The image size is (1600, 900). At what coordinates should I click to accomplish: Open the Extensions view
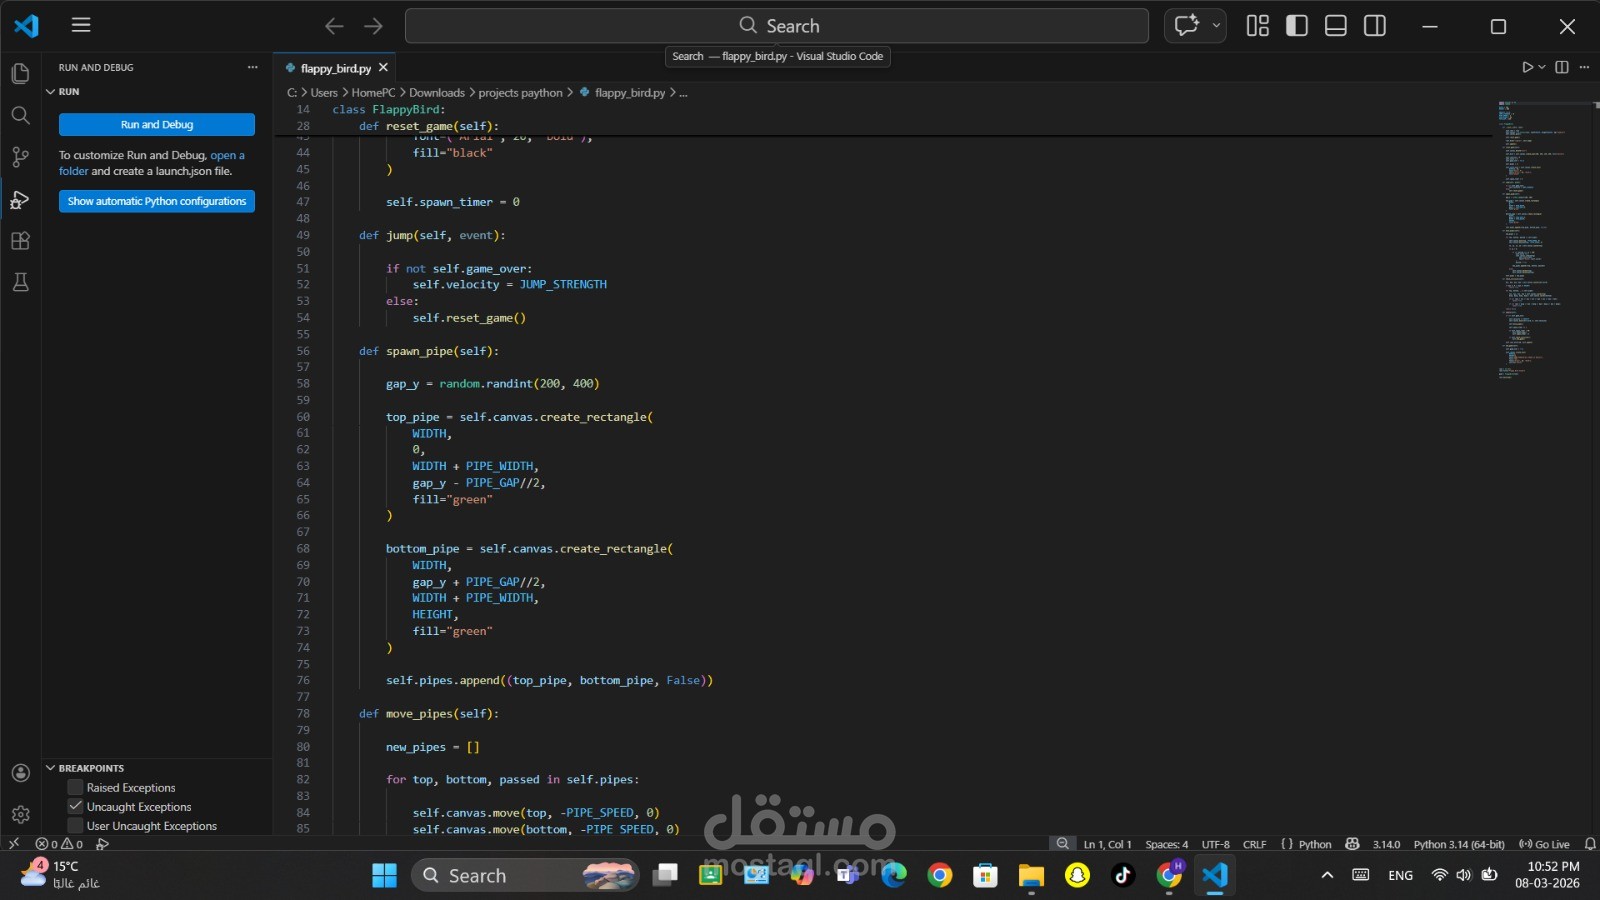coord(20,241)
